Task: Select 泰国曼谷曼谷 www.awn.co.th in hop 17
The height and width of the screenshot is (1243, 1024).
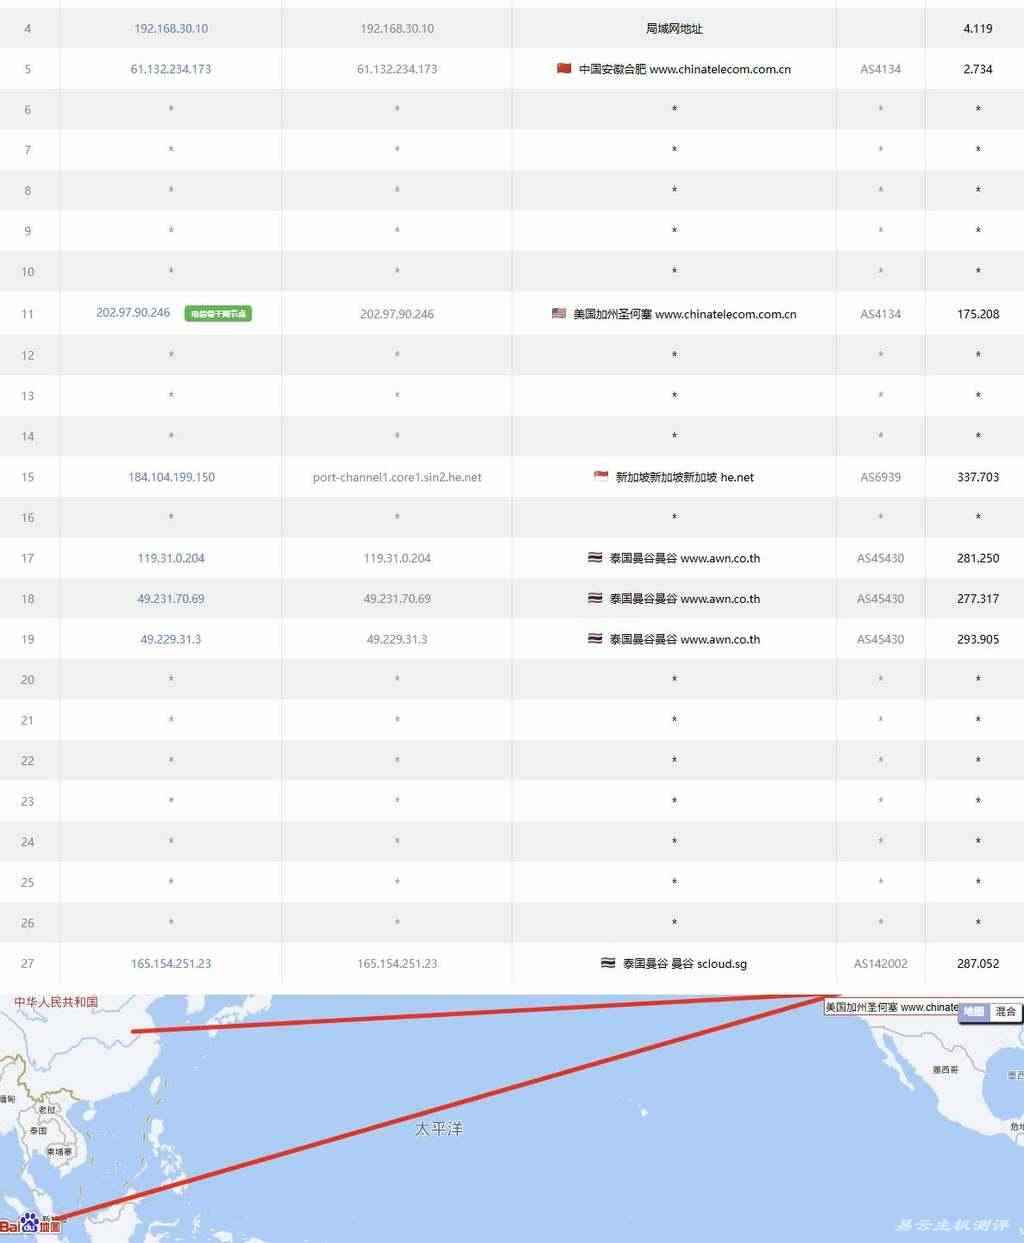Action: pyautogui.click(x=685, y=558)
